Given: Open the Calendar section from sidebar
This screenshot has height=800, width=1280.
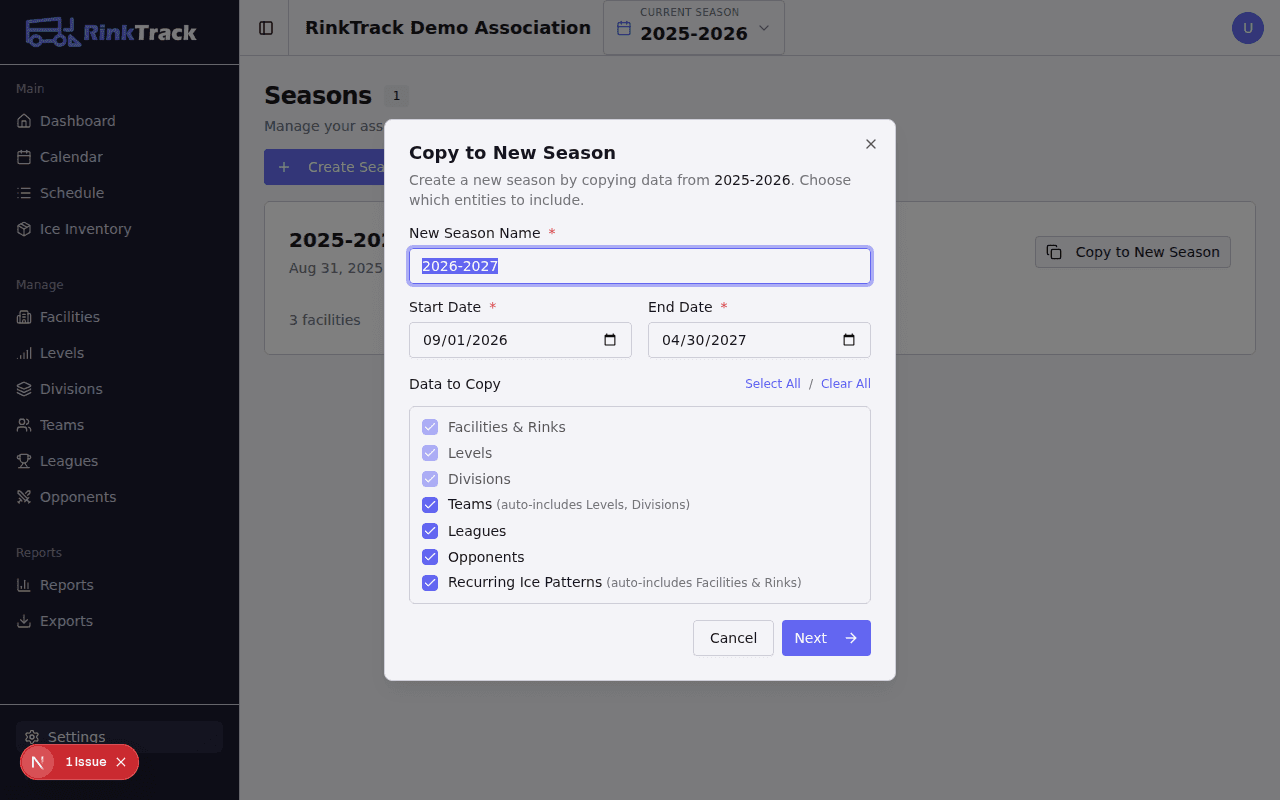Looking at the screenshot, I should pyautogui.click(x=24, y=157).
